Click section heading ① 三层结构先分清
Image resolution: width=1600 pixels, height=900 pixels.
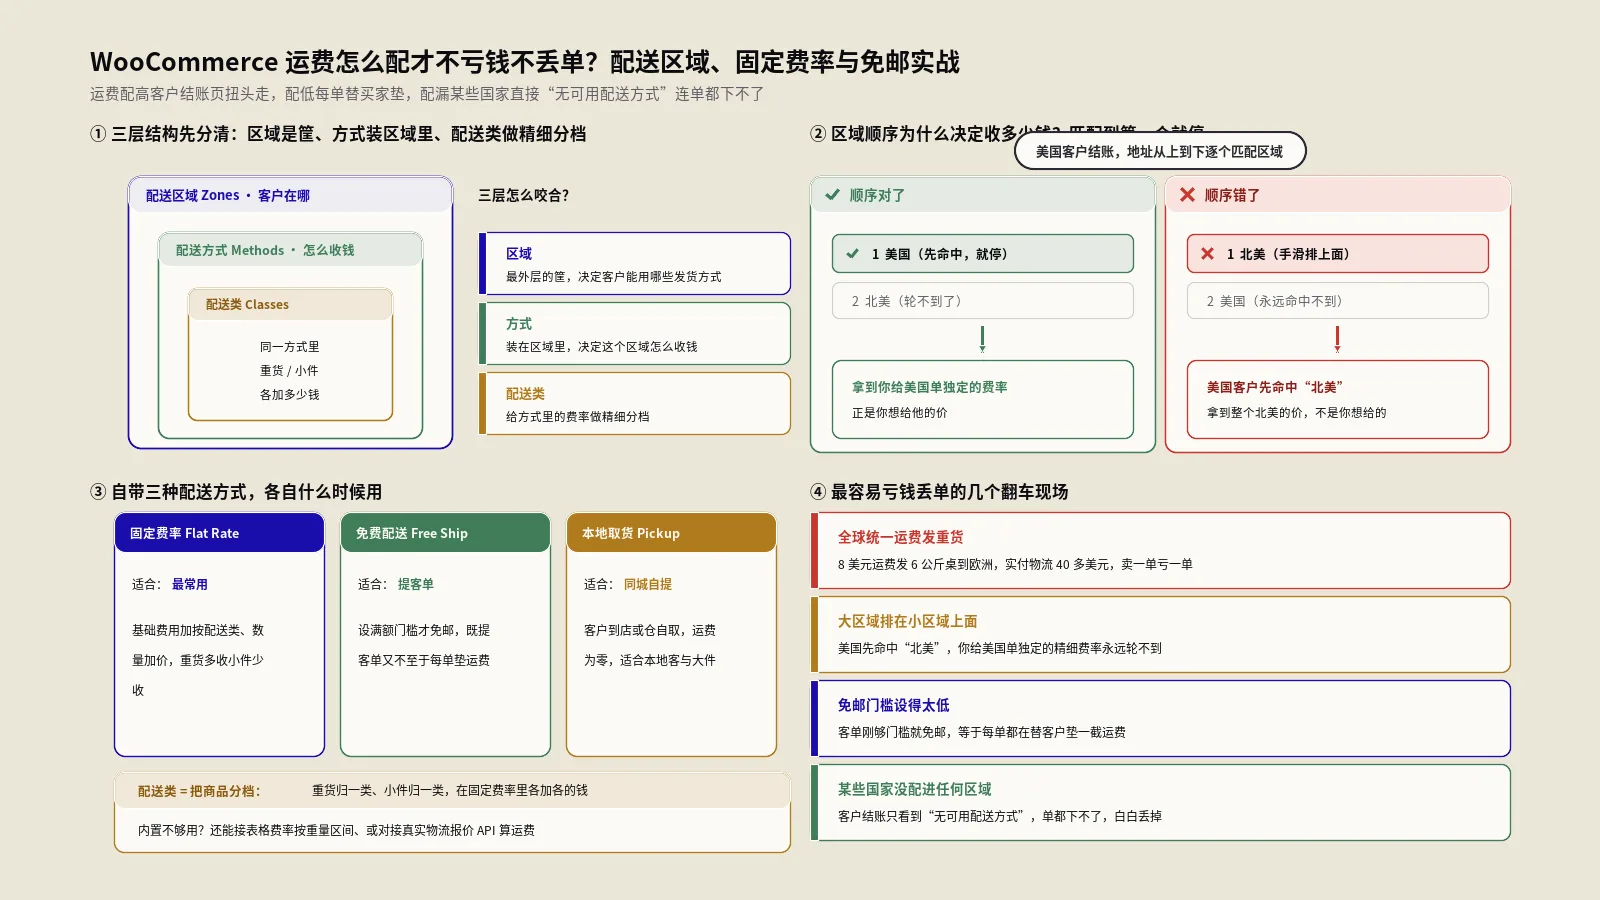338,134
